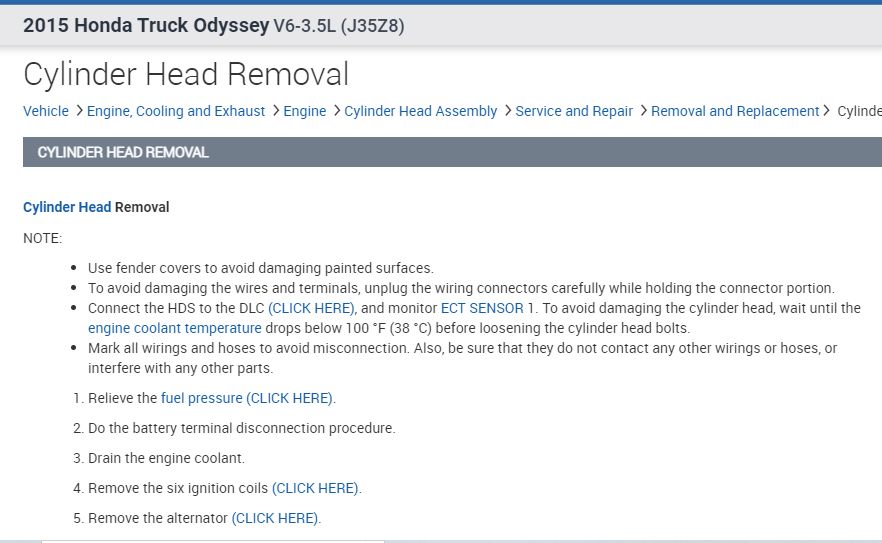882x543 pixels.
Task: Click the ignition coils (CLICK HERE) link
Action: tap(315, 488)
